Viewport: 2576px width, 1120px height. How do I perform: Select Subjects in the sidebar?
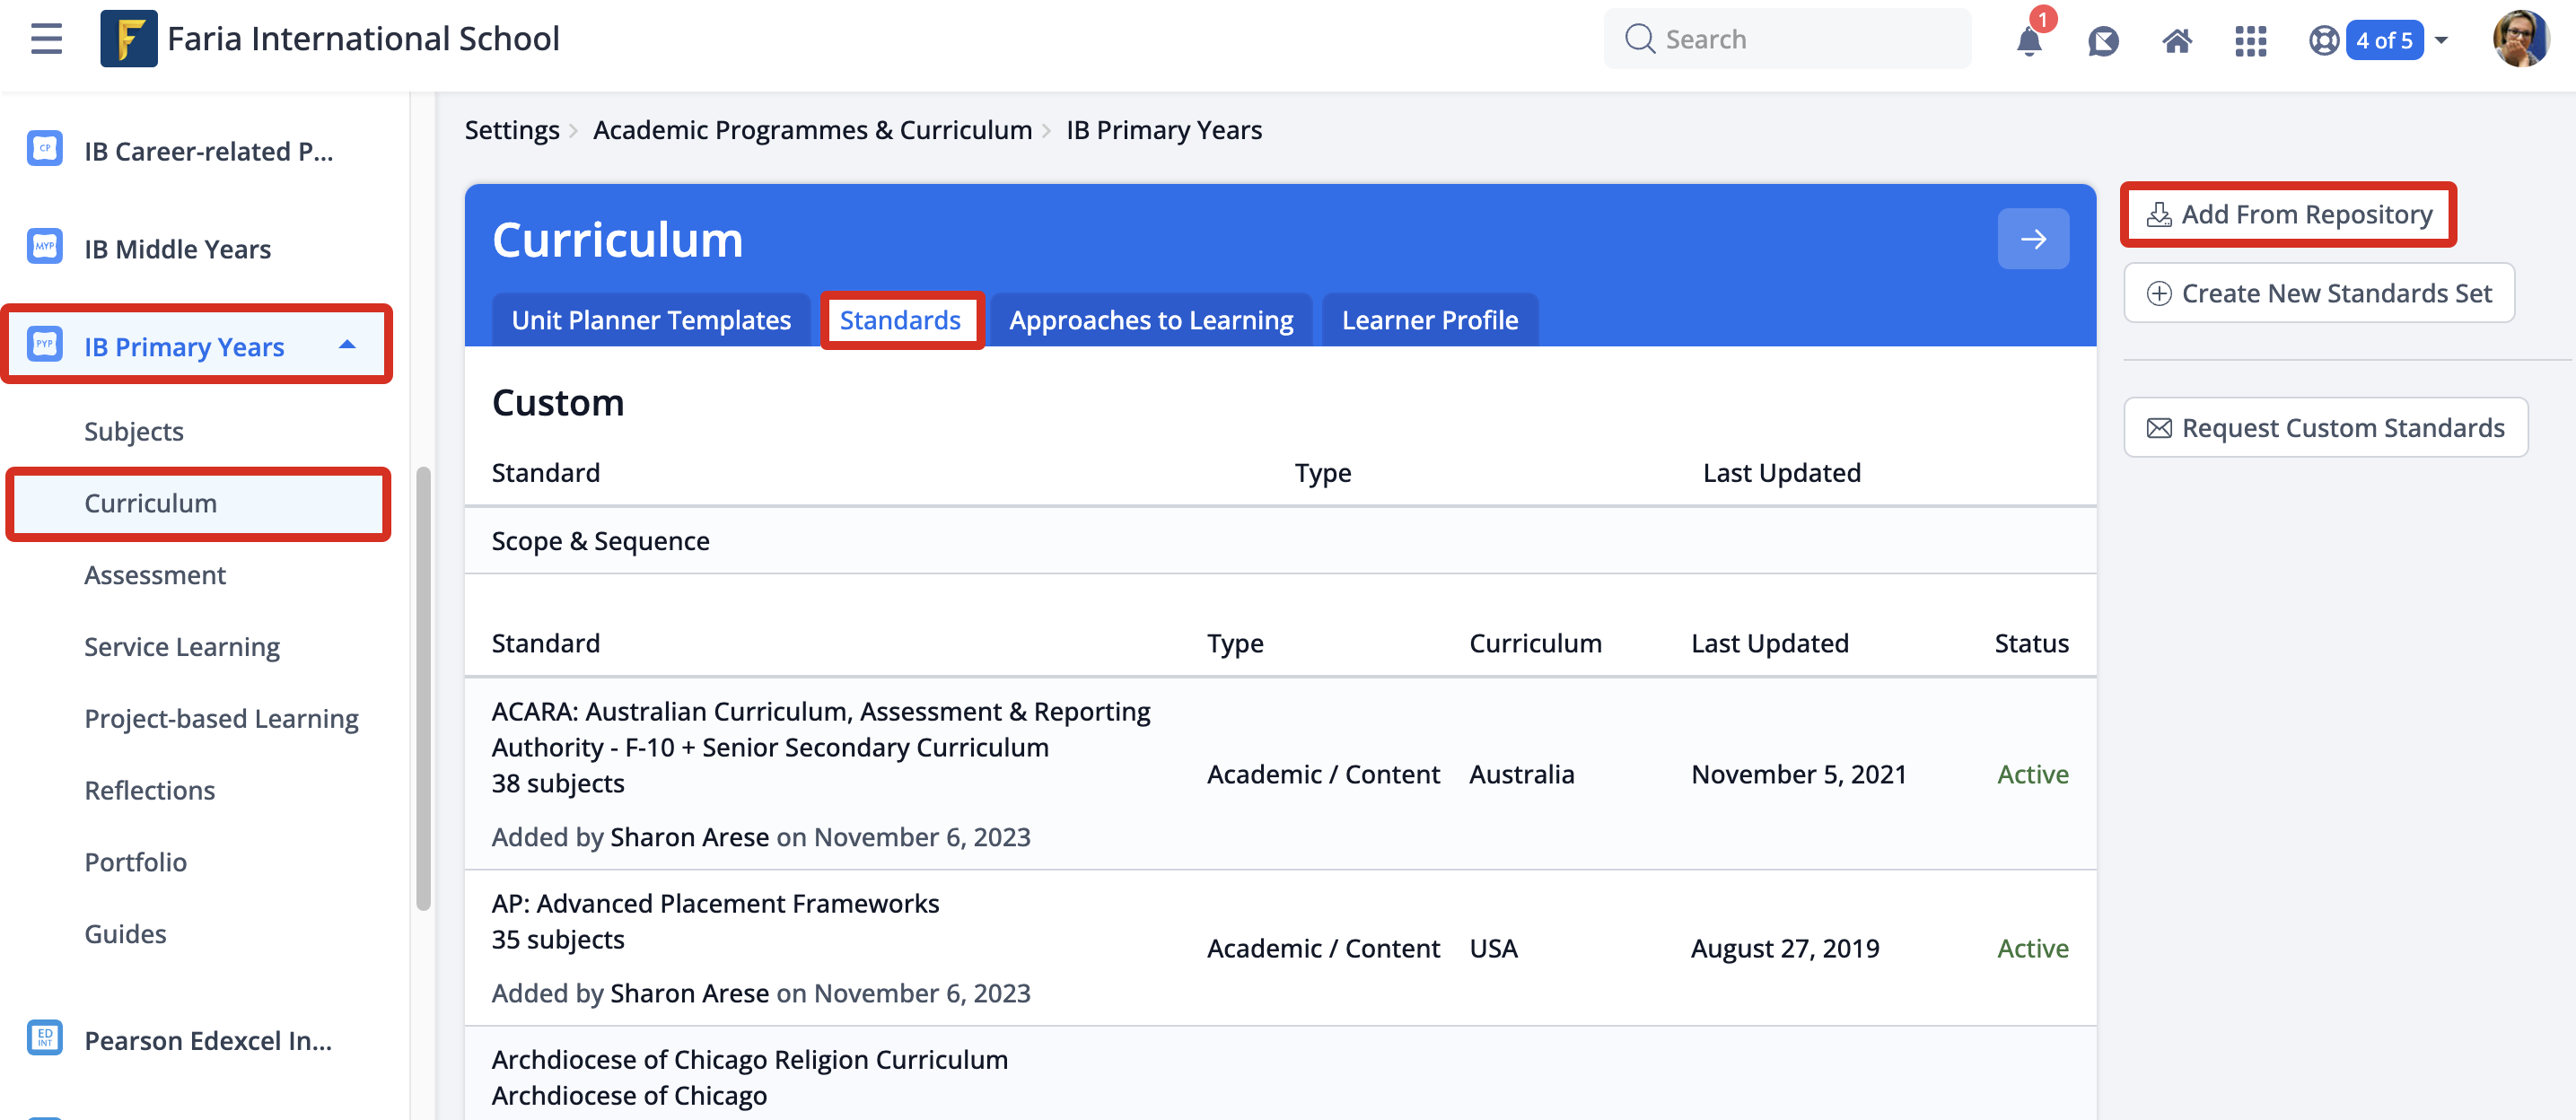coord(134,431)
